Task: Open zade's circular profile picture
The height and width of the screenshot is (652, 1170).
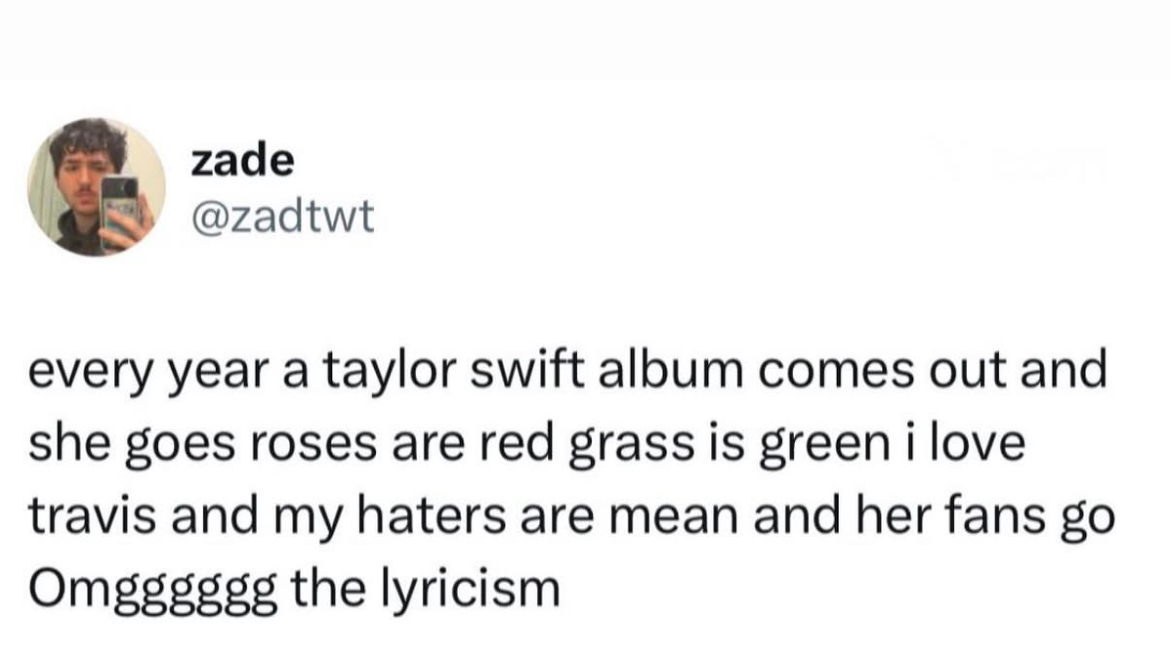Action: coord(96,187)
